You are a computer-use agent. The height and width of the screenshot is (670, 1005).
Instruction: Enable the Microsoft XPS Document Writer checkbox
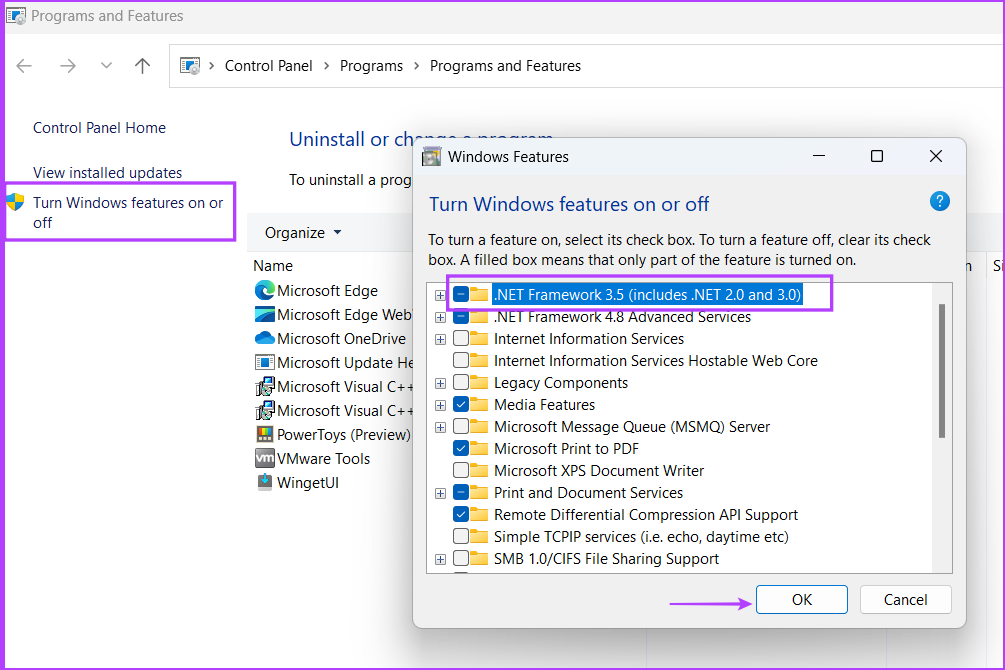(x=460, y=470)
